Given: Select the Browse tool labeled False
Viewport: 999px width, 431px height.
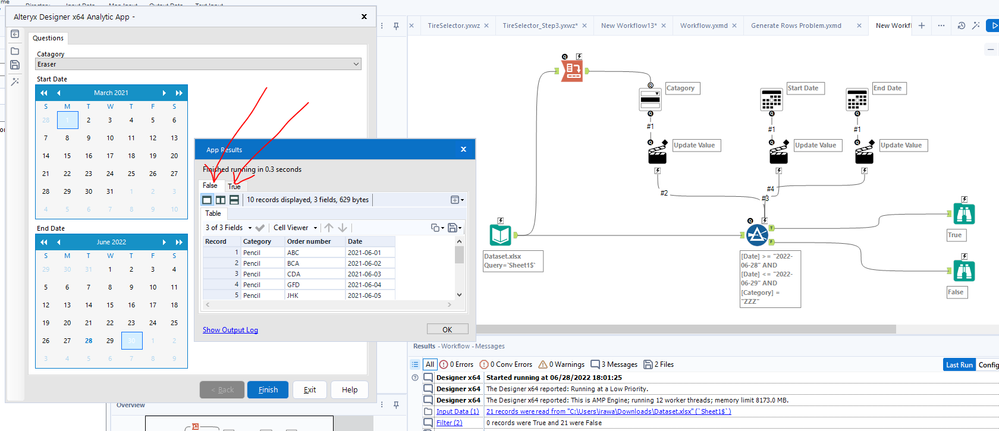Looking at the screenshot, I should 963,270.
